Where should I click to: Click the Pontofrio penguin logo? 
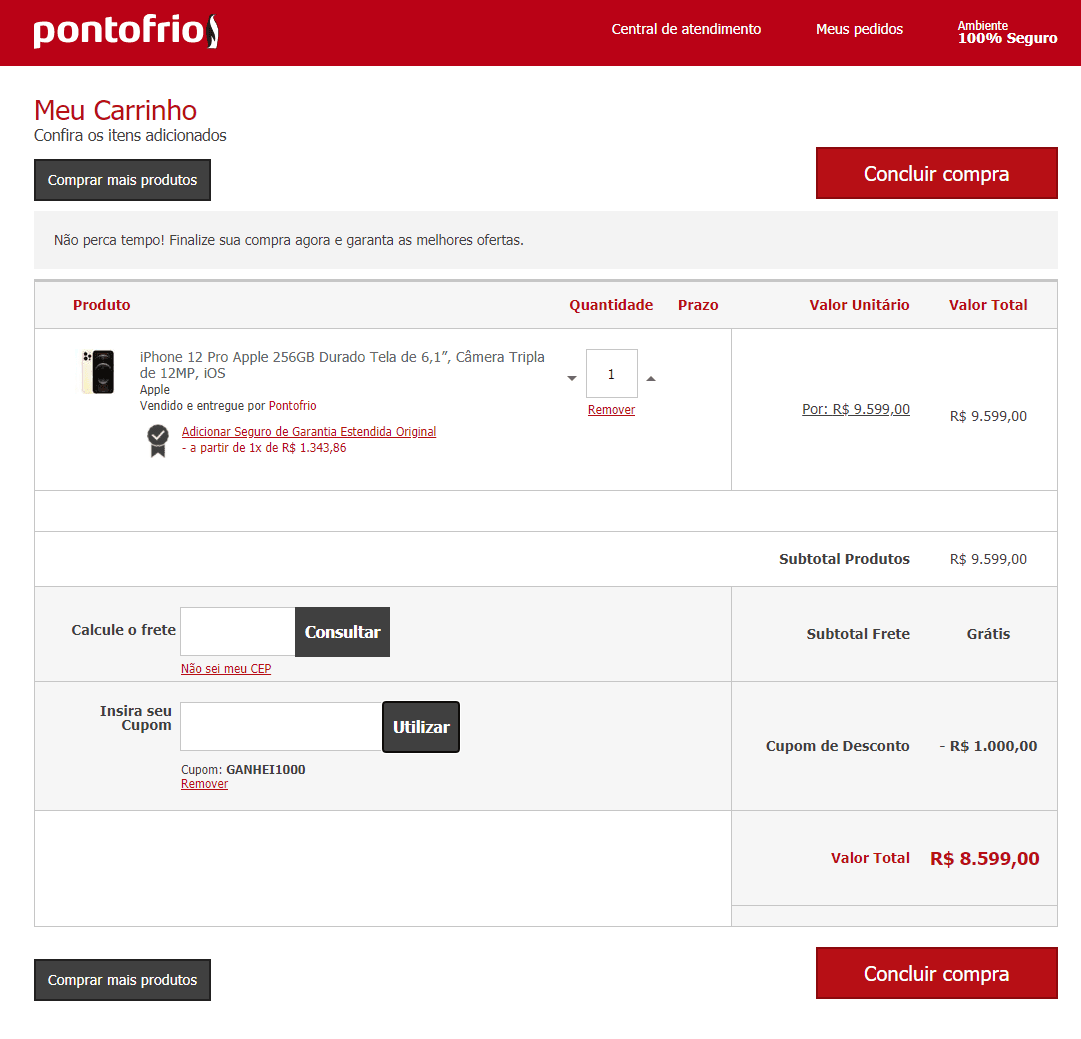pos(126,31)
